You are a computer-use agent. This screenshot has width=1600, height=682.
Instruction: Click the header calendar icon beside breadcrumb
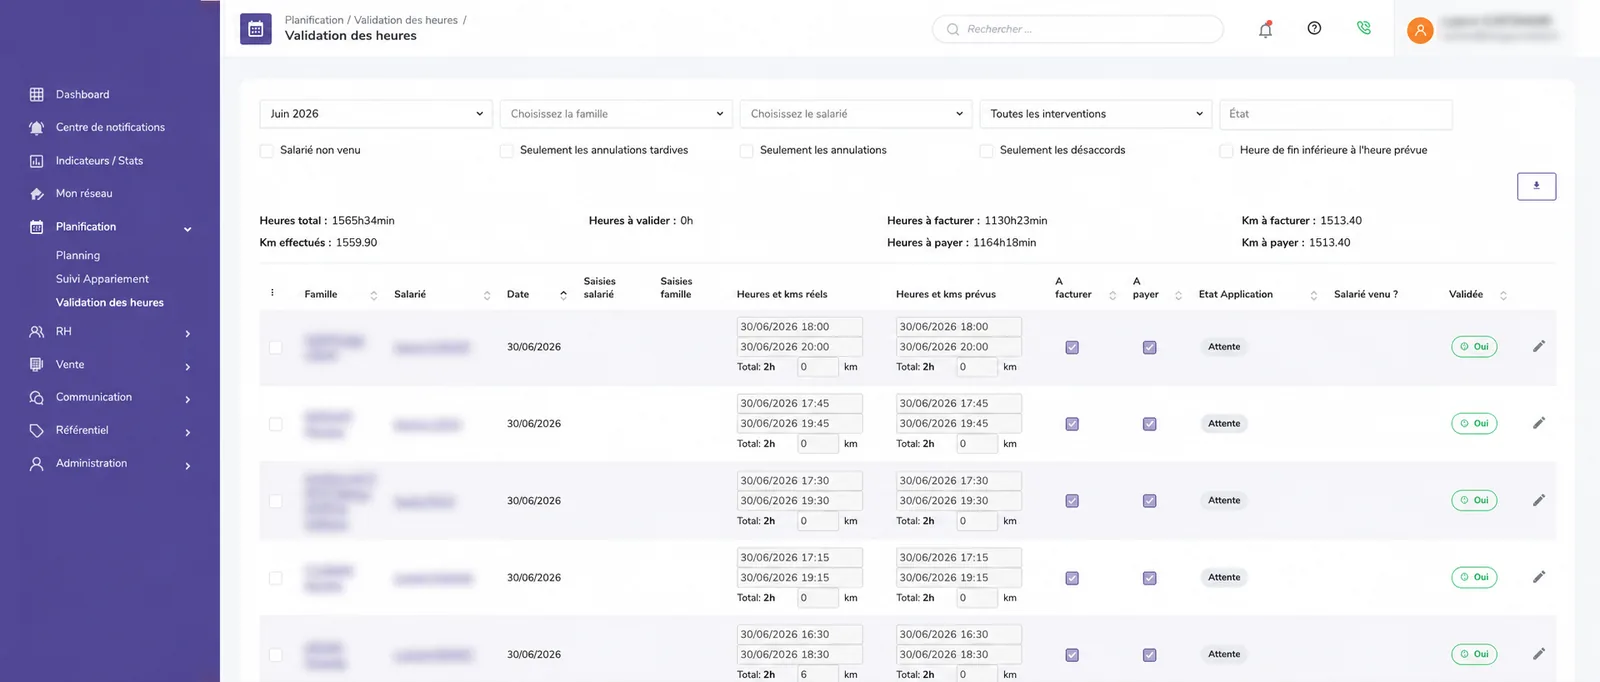pyautogui.click(x=256, y=29)
